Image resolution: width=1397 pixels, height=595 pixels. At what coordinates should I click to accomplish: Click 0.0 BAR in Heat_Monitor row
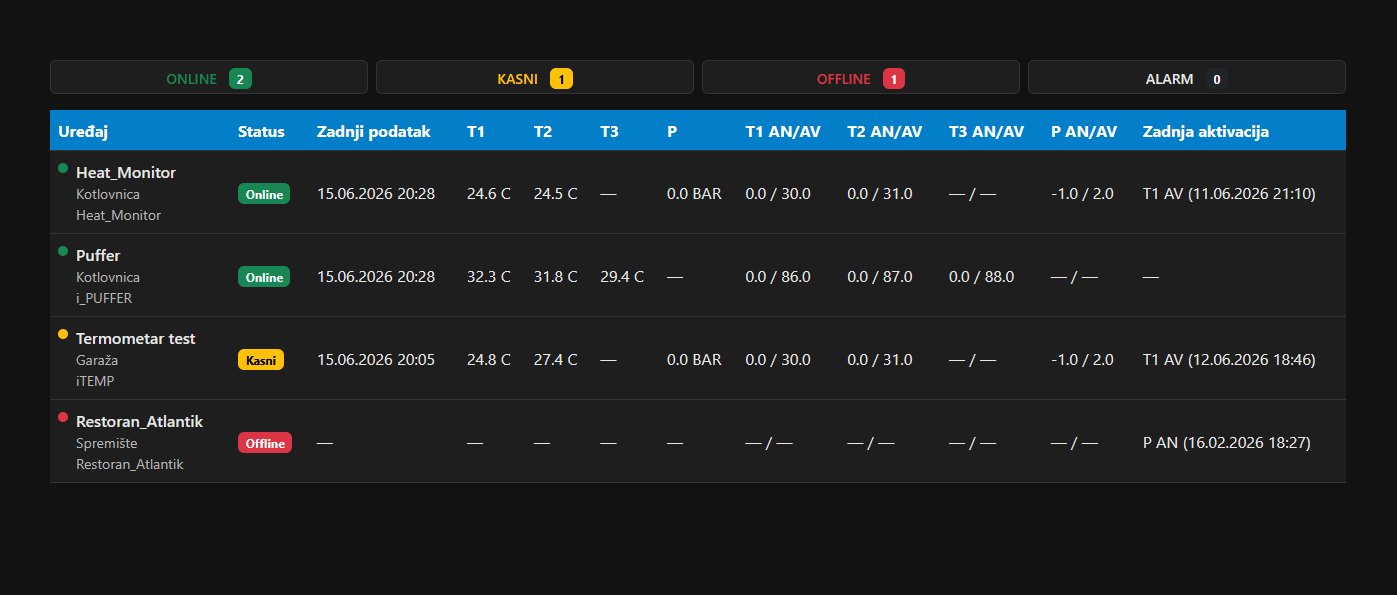(694, 193)
